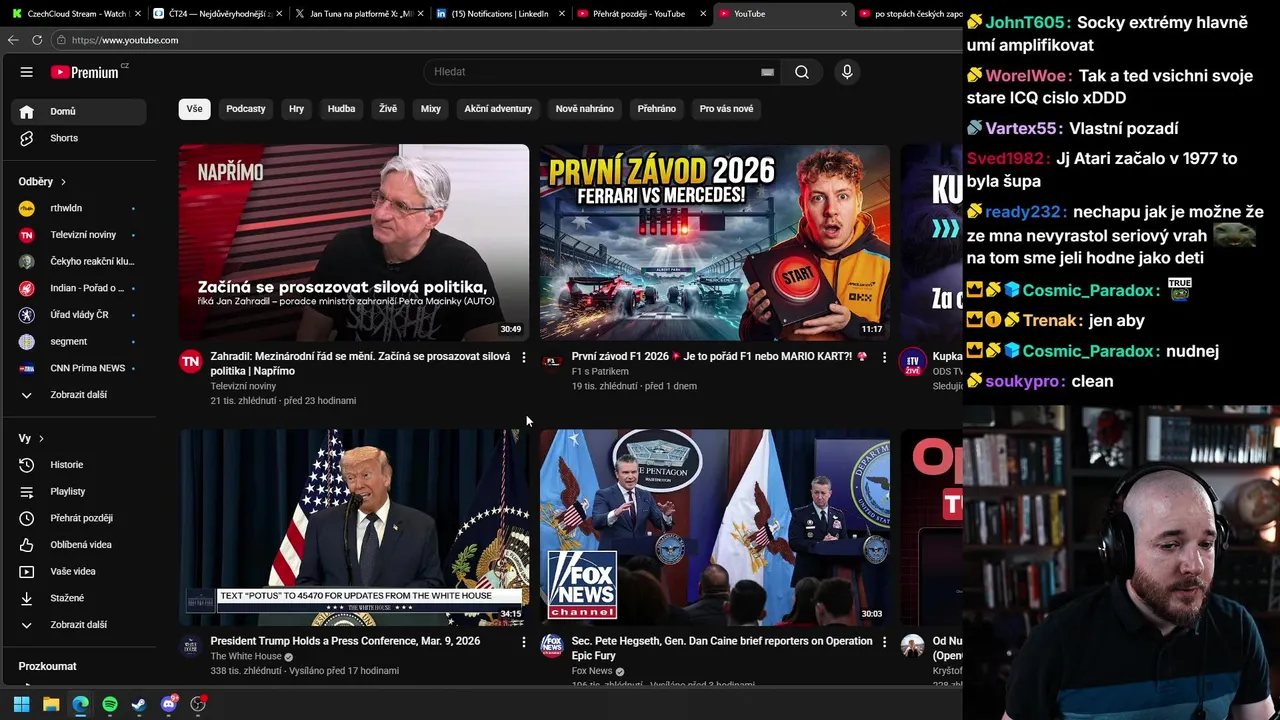Open CNN Prima NEWS subscription
1280x720 pixels.
coord(79,368)
